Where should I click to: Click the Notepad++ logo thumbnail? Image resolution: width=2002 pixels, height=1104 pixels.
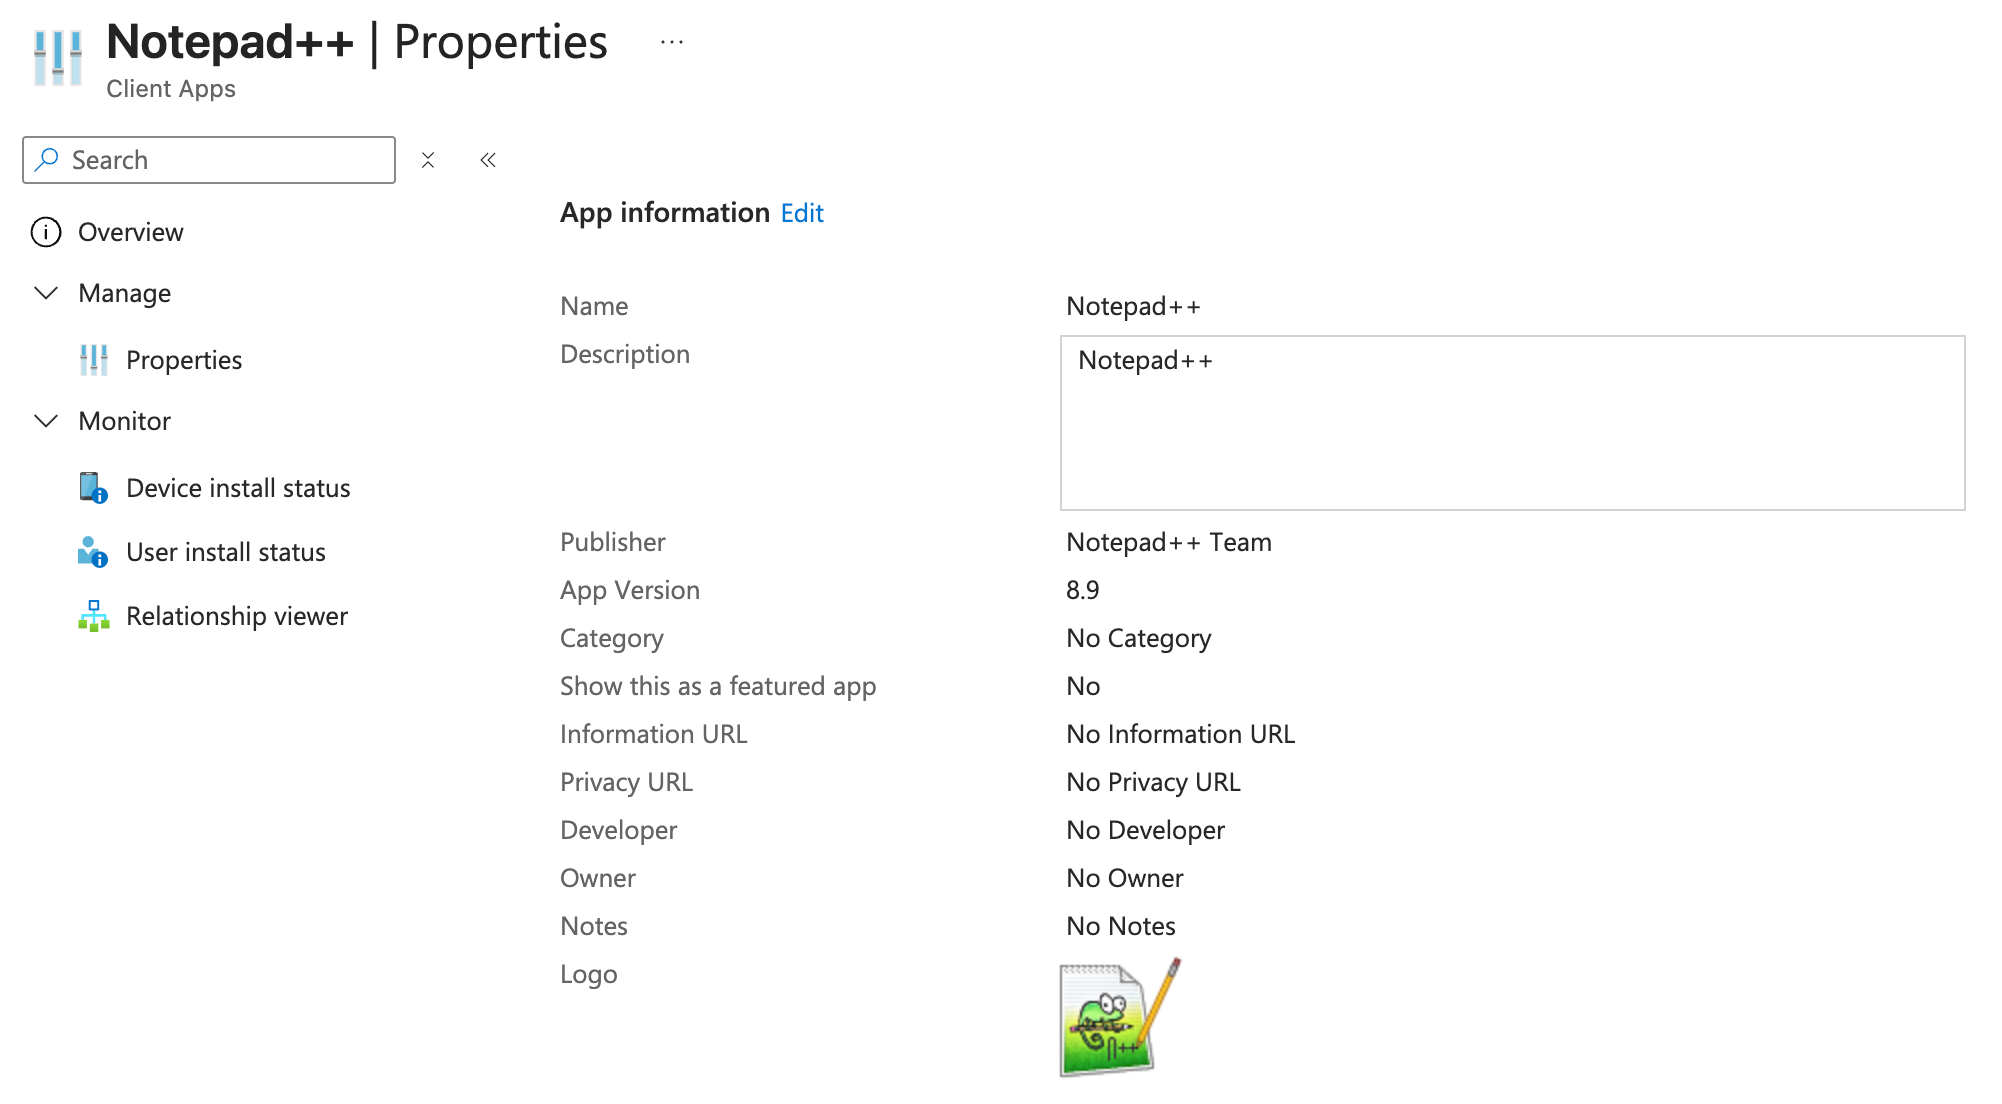[1119, 1017]
